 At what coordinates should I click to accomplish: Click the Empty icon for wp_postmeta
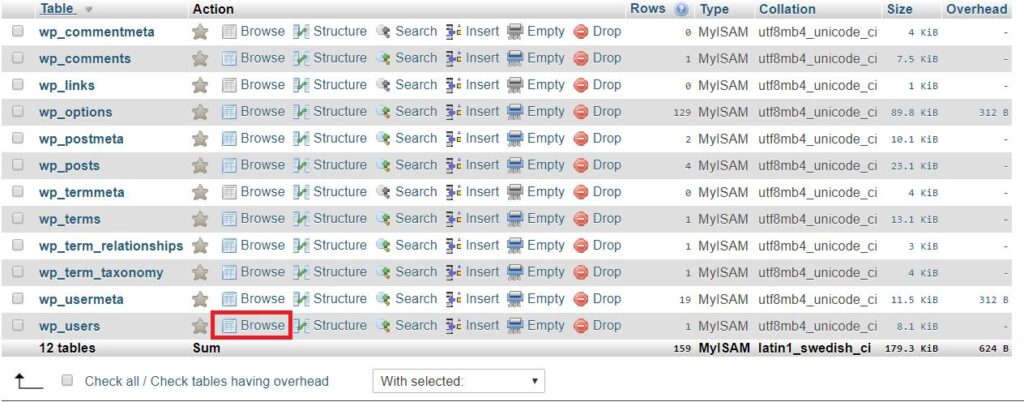(515, 139)
